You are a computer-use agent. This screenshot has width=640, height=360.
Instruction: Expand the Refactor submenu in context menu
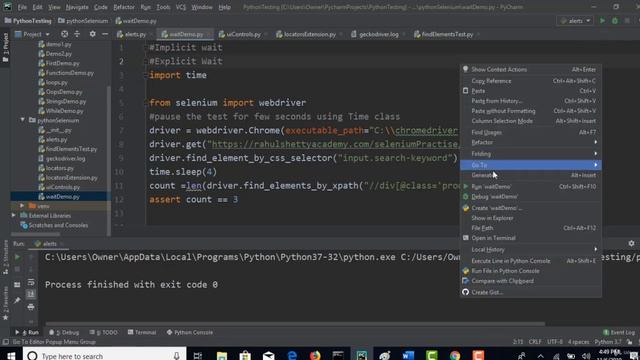point(531,142)
